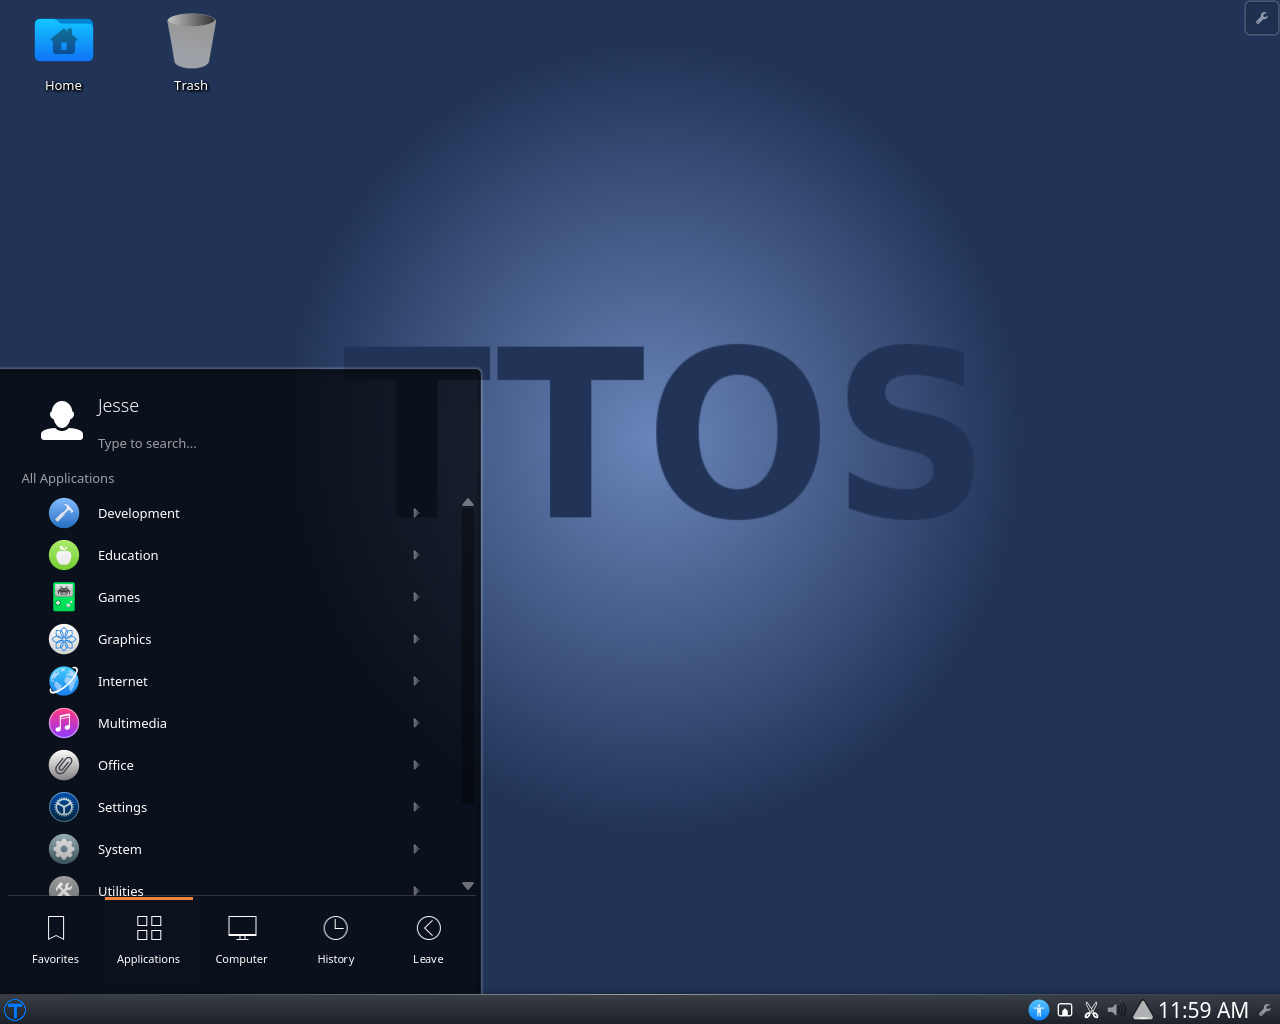Click the Internet globe icon
The width and height of the screenshot is (1280, 1024).
point(64,681)
